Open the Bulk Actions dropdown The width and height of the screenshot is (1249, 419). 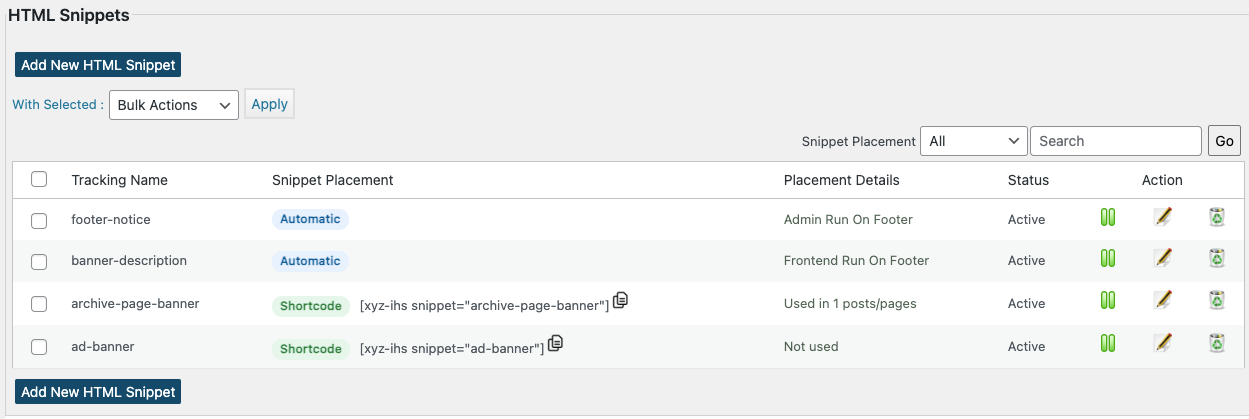[x=174, y=105]
